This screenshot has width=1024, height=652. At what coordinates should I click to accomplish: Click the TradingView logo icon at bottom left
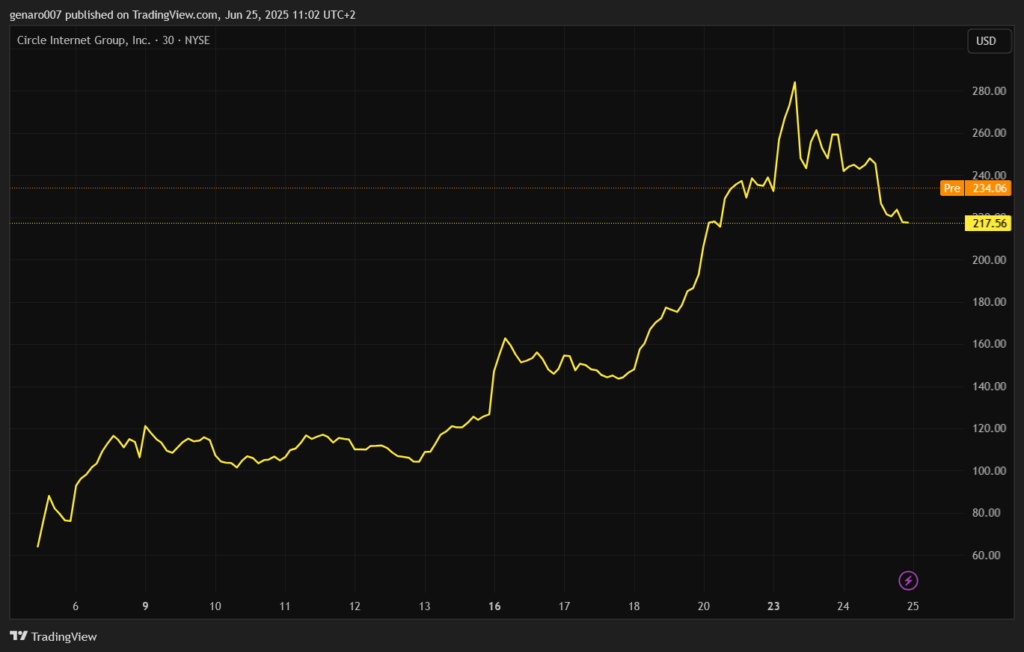(18, 636)
